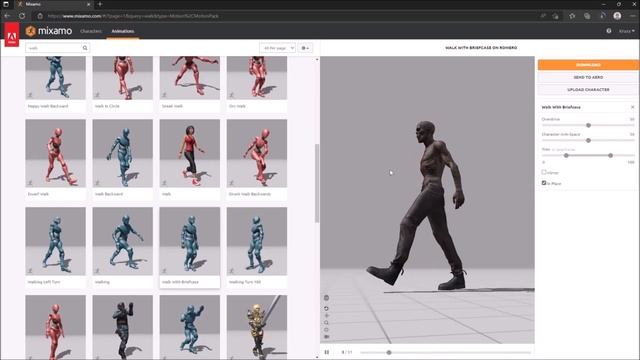Close the Mixamo browser tab
Image resolution: width=640 pixels, height=360 pixels.
pyautogui.click(x=89, y=4)
